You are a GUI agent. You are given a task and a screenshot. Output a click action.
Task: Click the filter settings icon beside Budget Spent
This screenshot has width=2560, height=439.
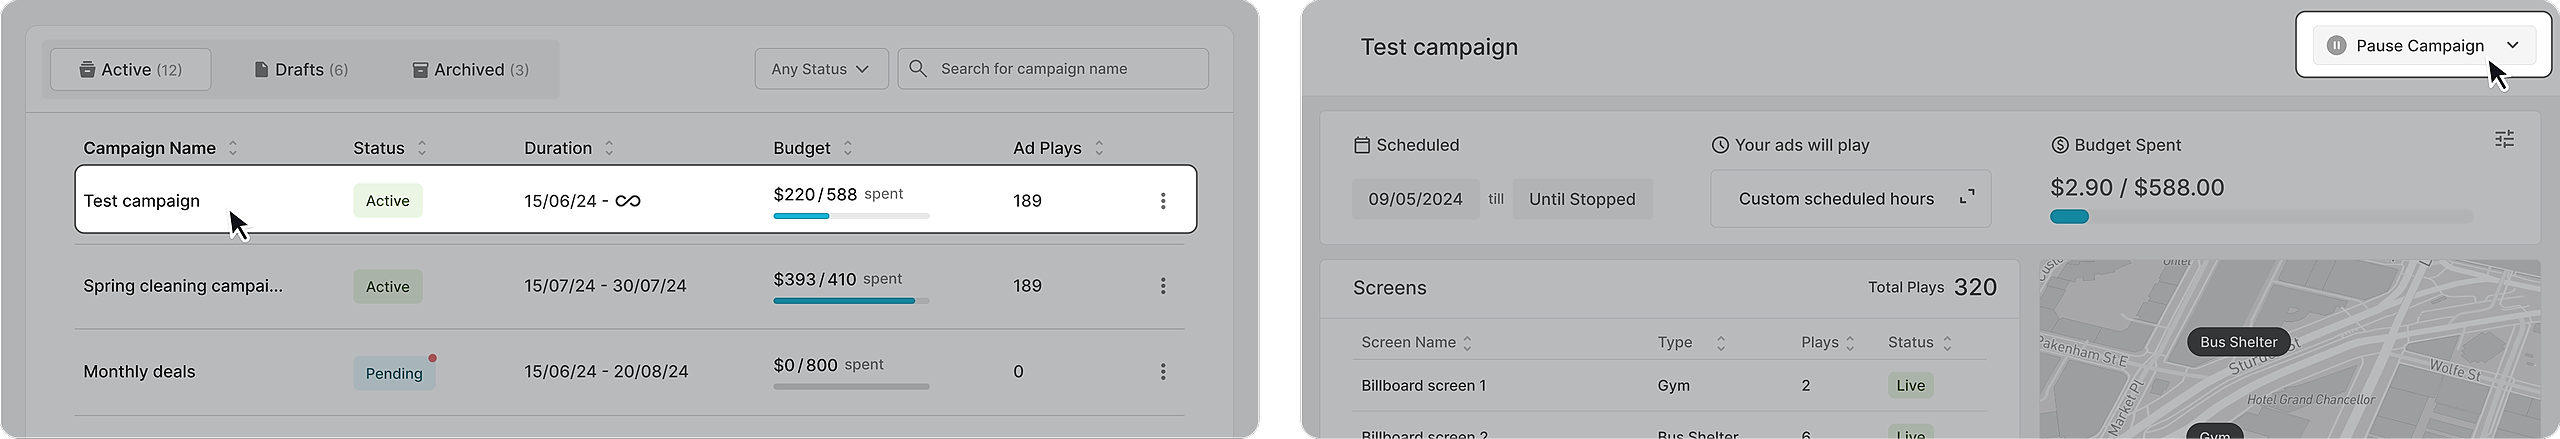2504,140
